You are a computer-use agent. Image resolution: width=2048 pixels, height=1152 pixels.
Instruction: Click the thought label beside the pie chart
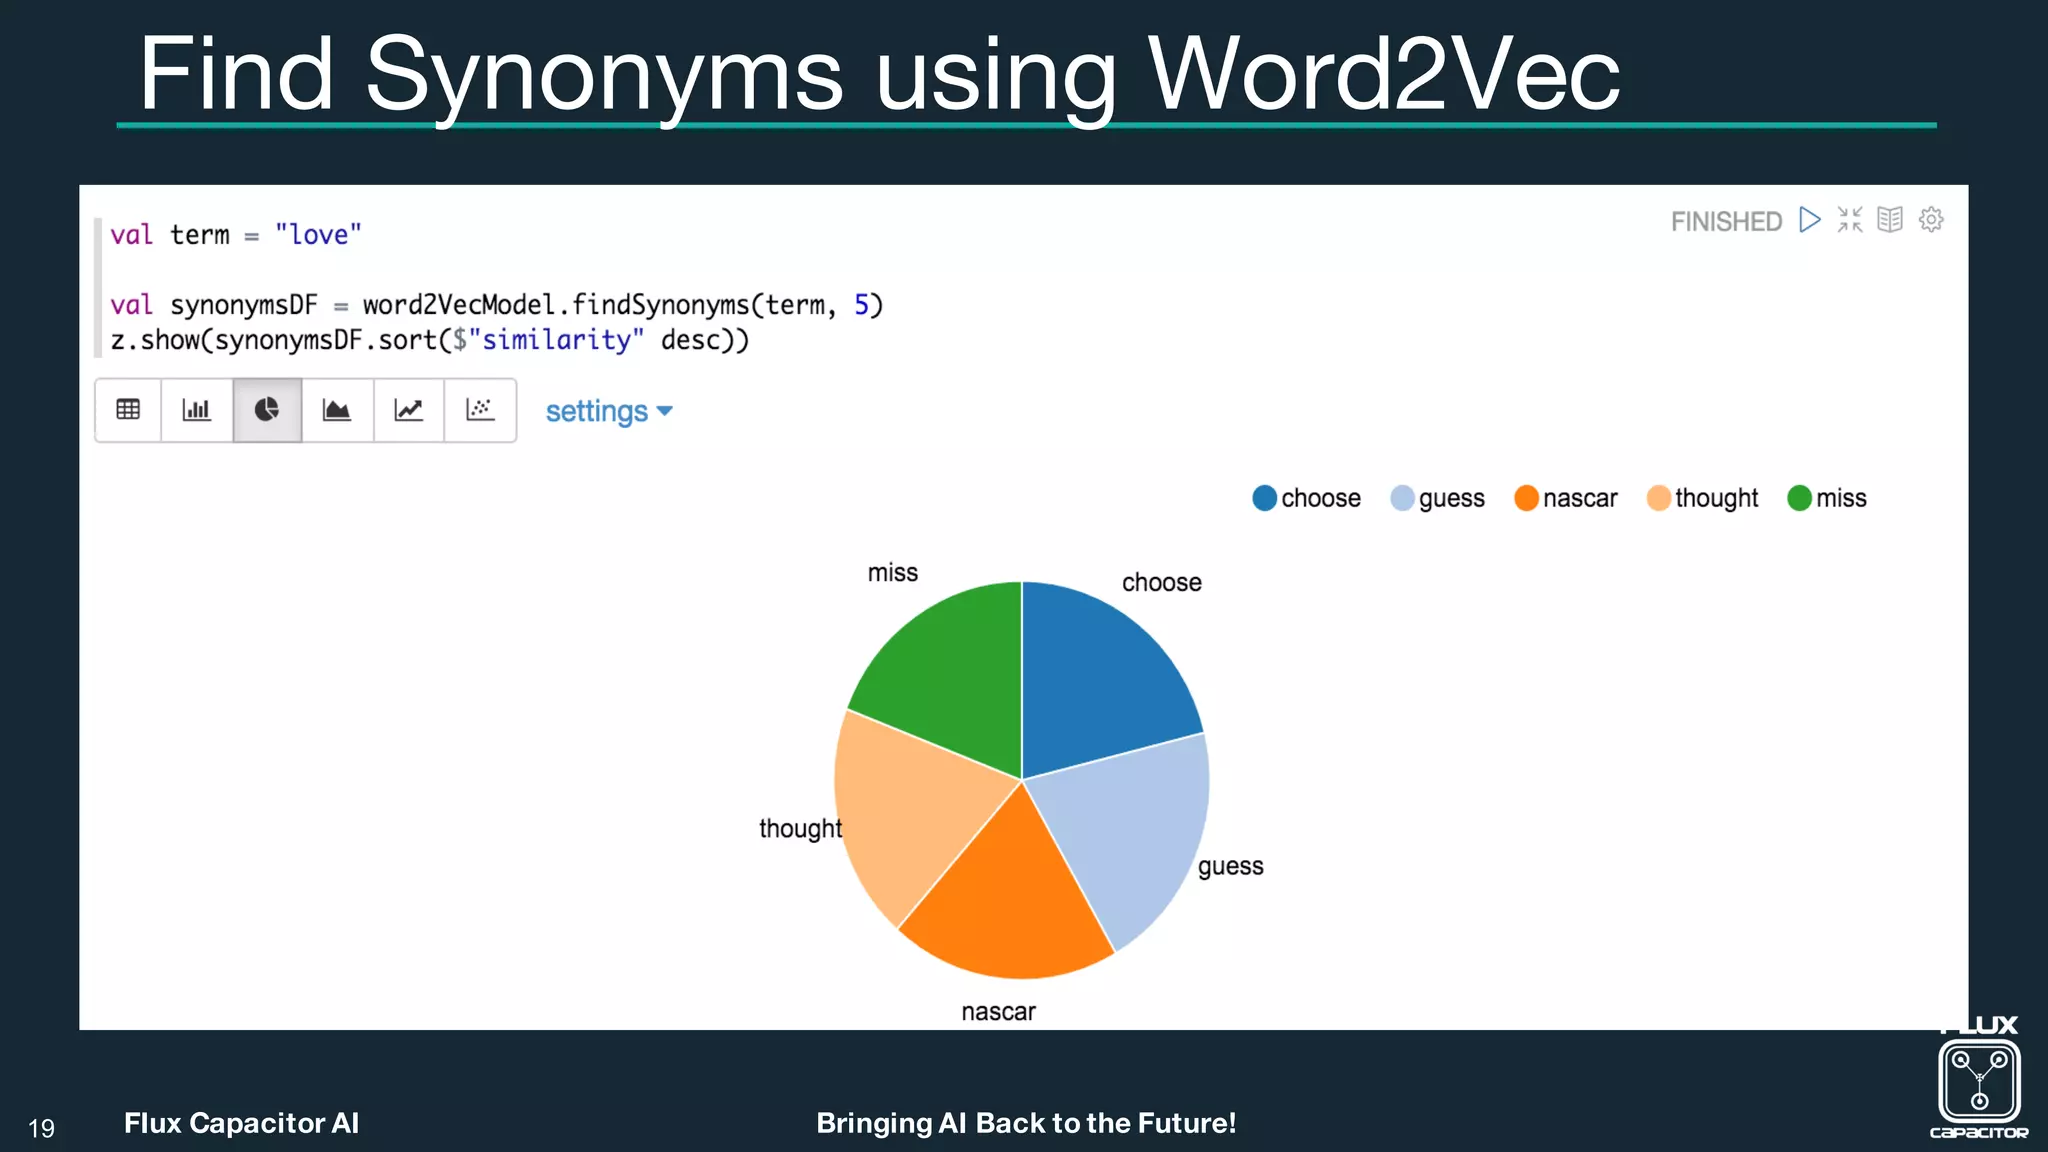pos(800,829)
